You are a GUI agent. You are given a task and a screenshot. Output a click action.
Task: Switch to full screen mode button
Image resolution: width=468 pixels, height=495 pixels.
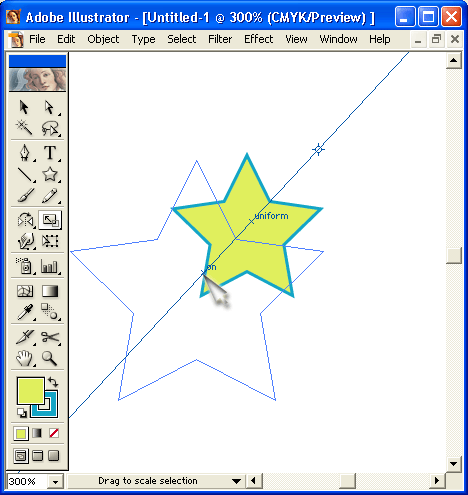54,456
